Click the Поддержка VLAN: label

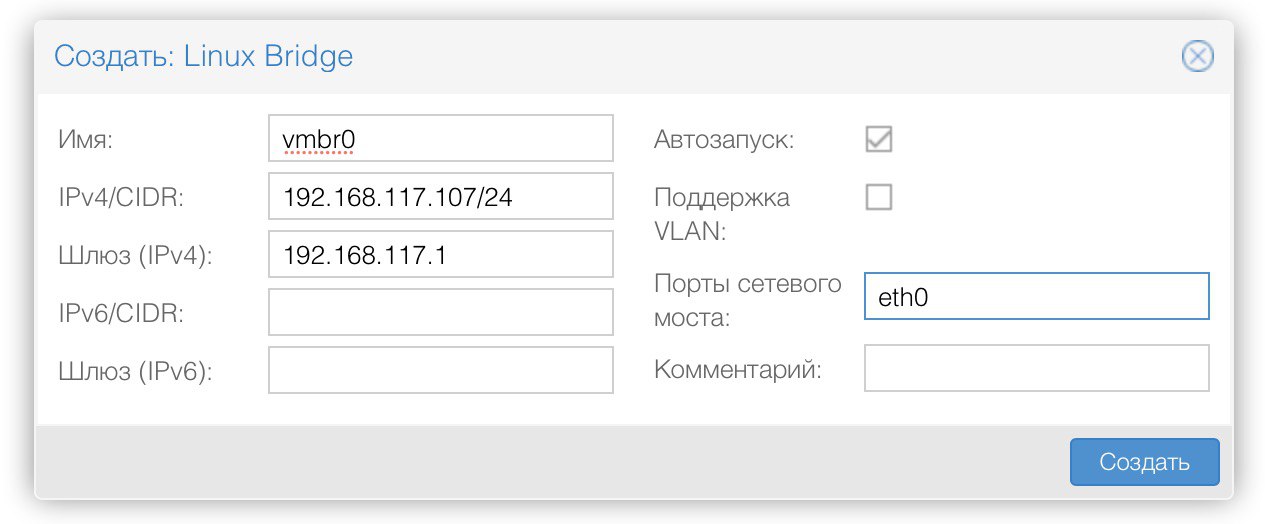click(x=722, y=214)
